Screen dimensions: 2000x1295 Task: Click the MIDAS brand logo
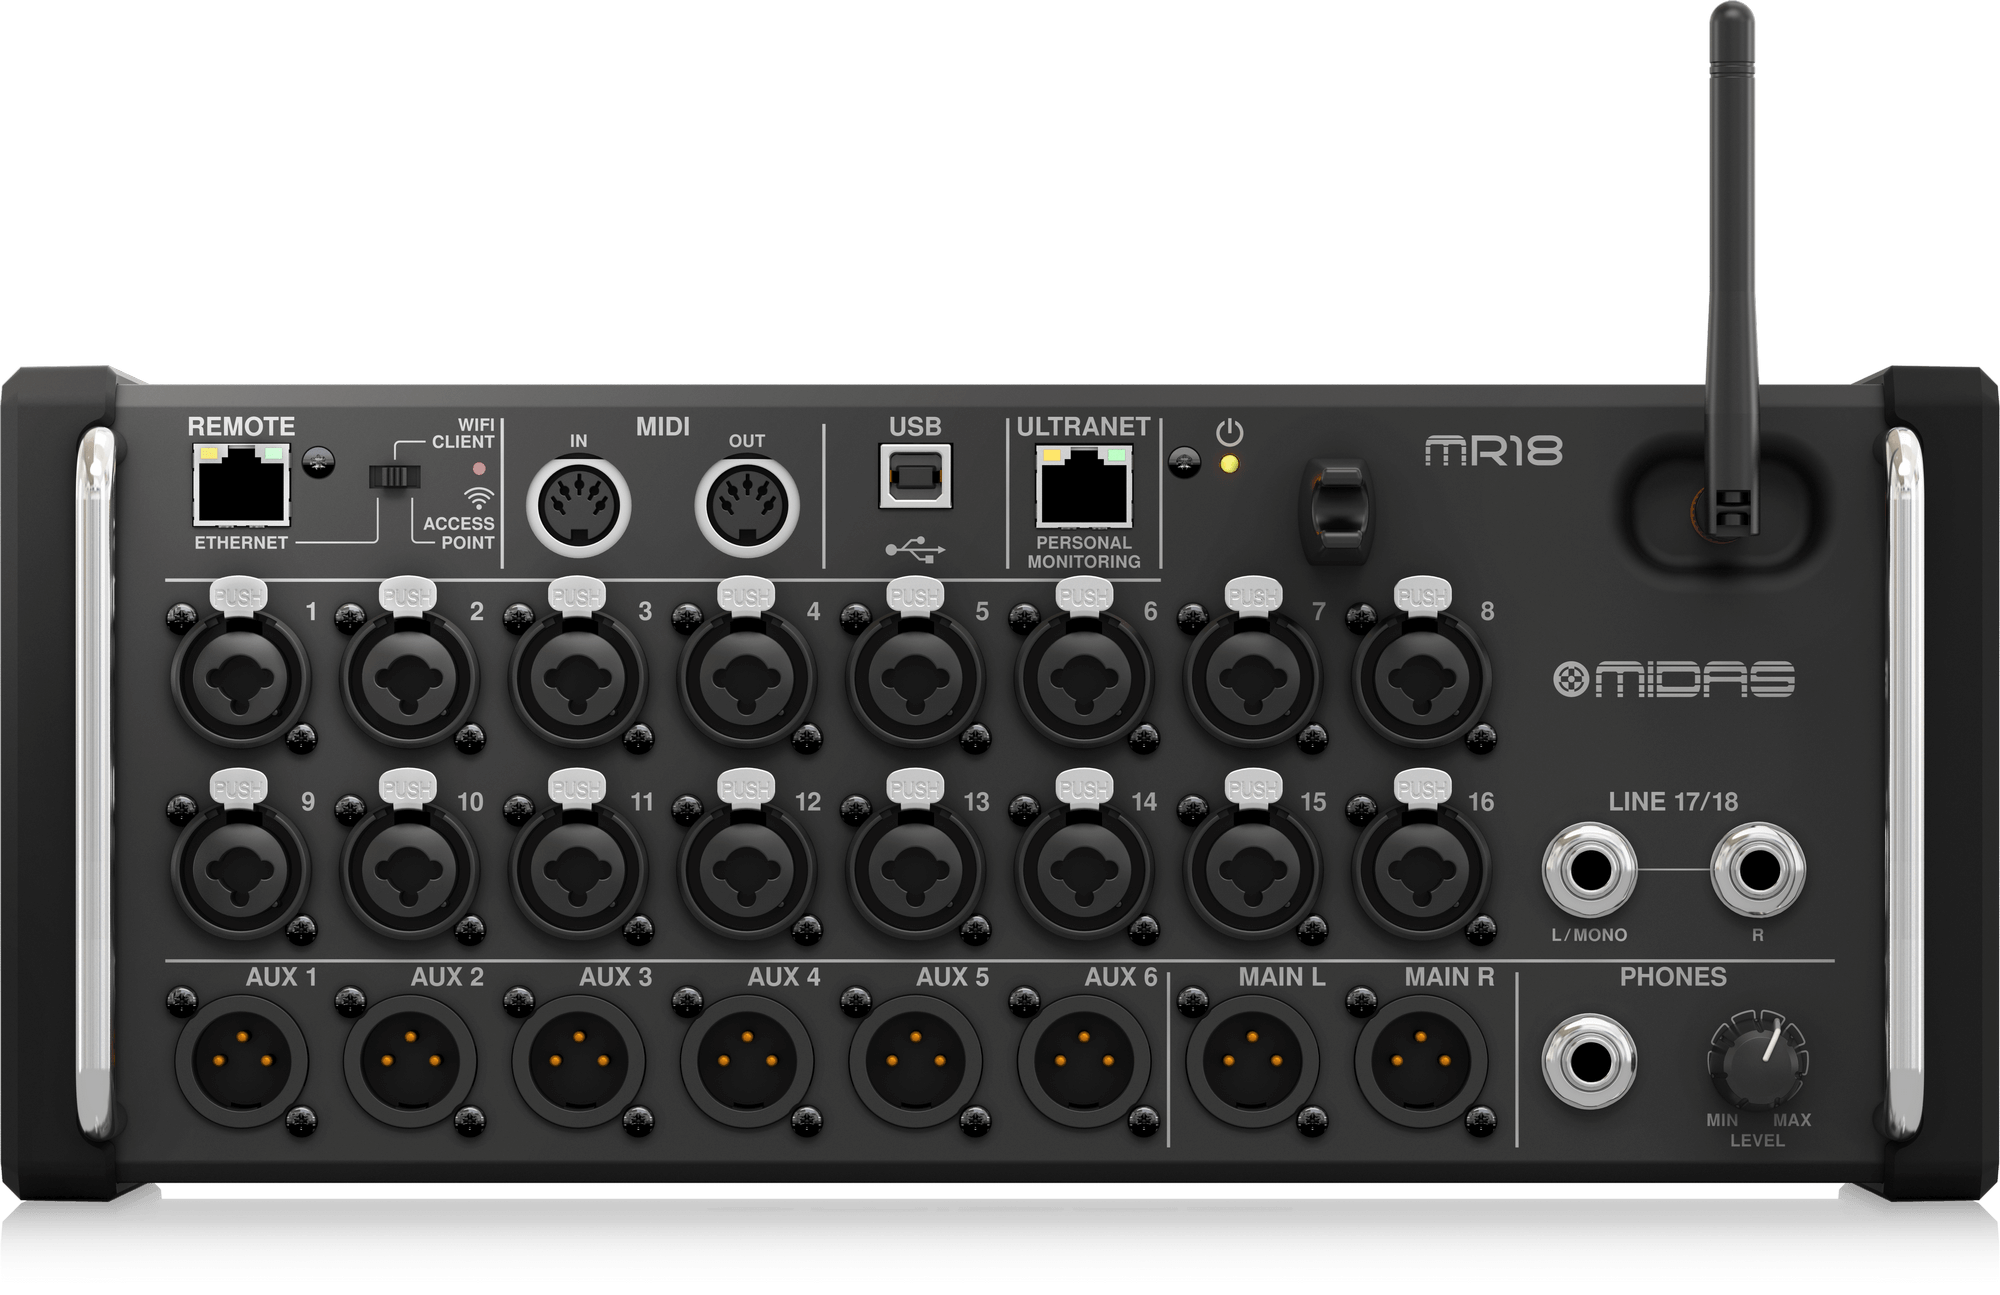(1674, 680)
